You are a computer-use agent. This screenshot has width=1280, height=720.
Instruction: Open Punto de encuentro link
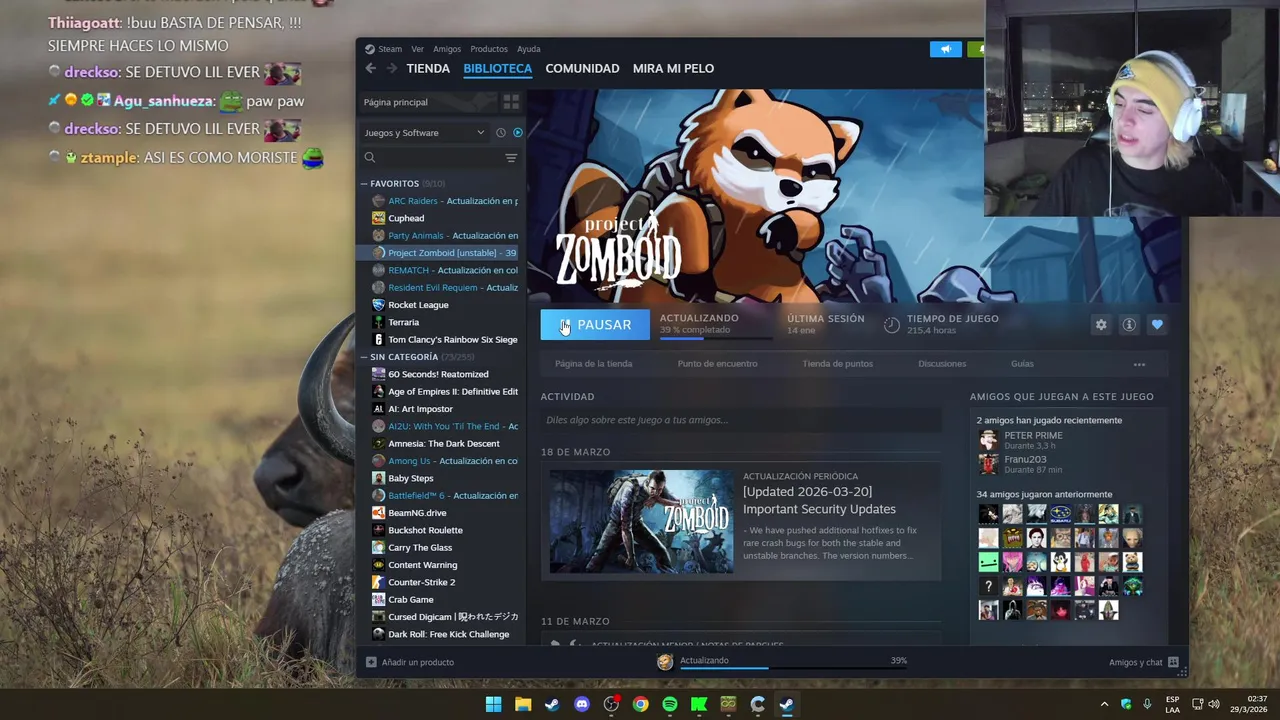(717, 364)
